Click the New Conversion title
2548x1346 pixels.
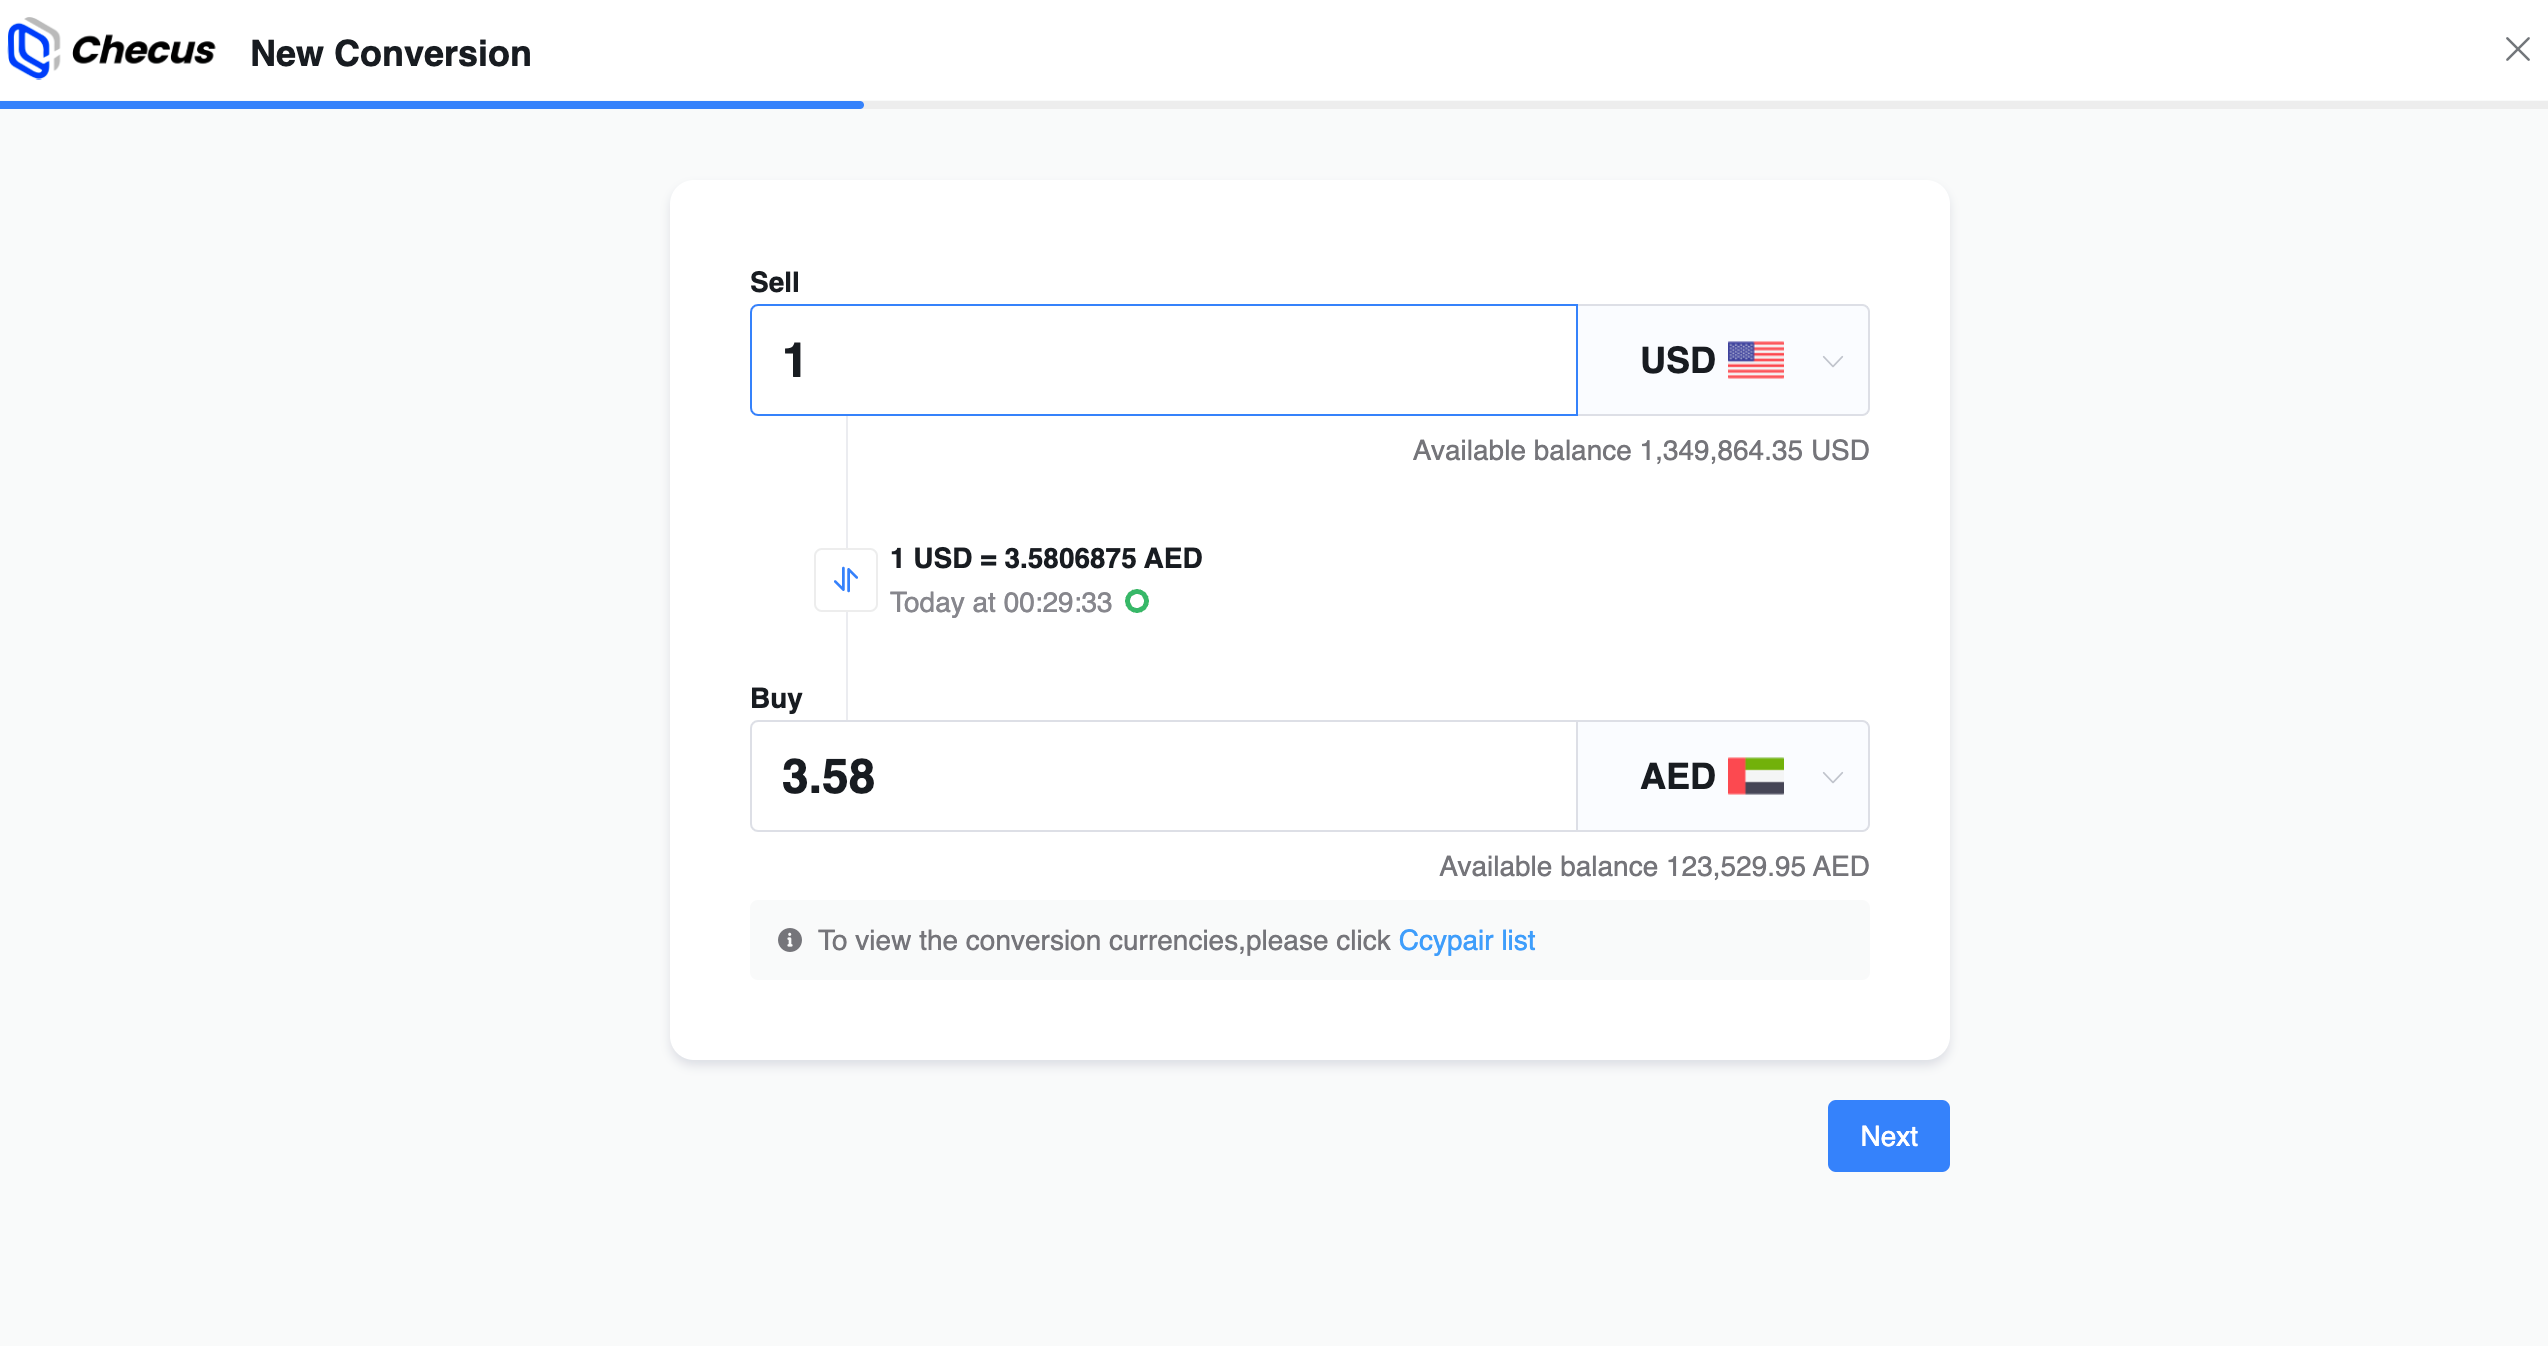point(390,53)
